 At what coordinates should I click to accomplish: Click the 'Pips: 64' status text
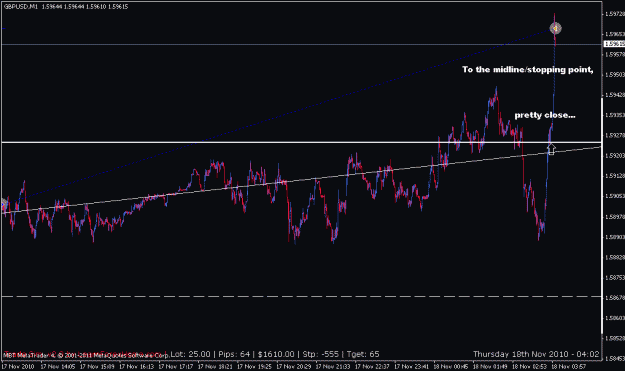[234, 354]
